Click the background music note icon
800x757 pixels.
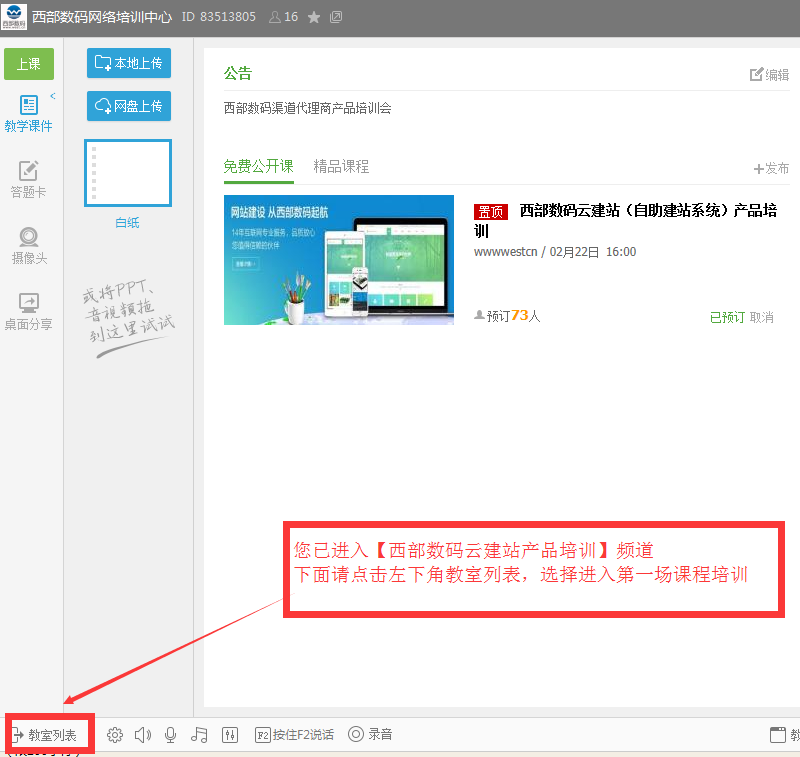point(199,733)
